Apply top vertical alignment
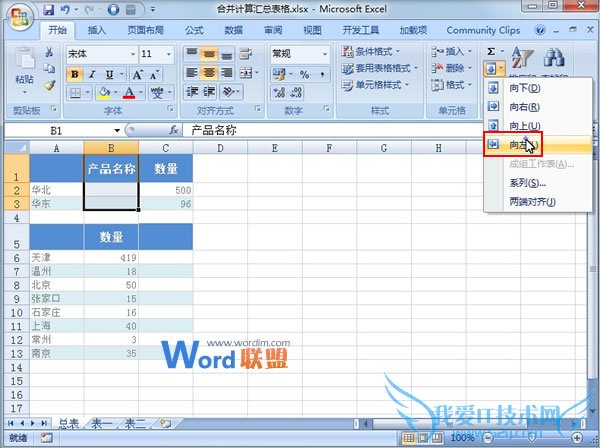The image size is (600, 448). (x=192, y=53)
